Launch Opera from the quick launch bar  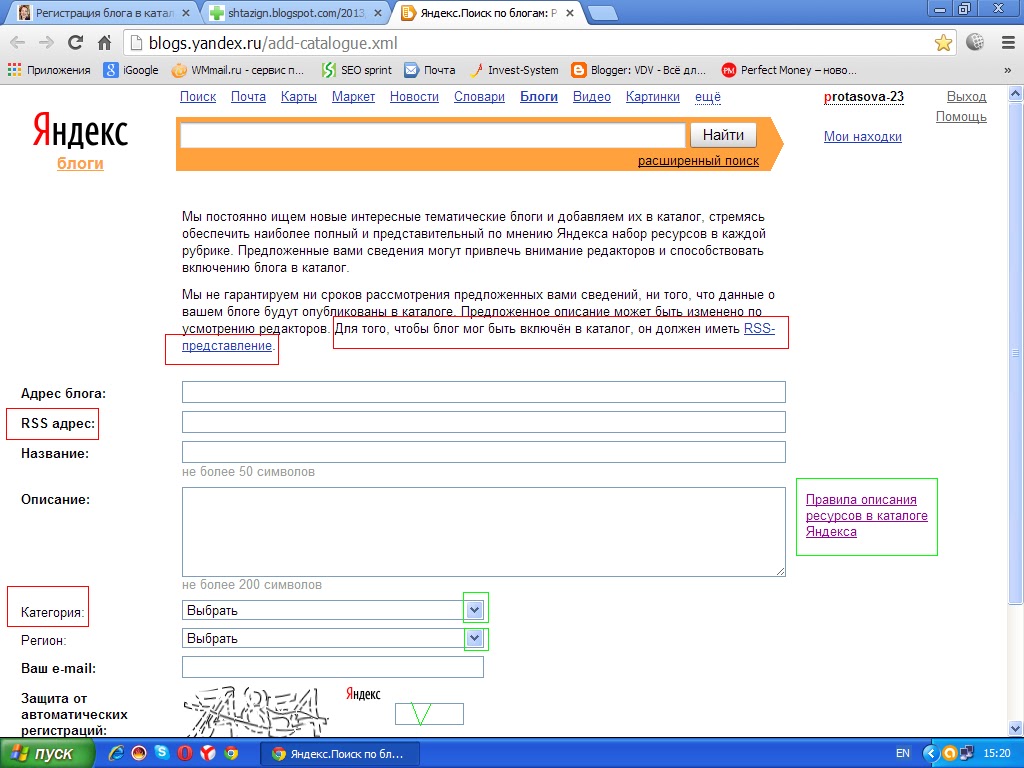click(185, 753)
